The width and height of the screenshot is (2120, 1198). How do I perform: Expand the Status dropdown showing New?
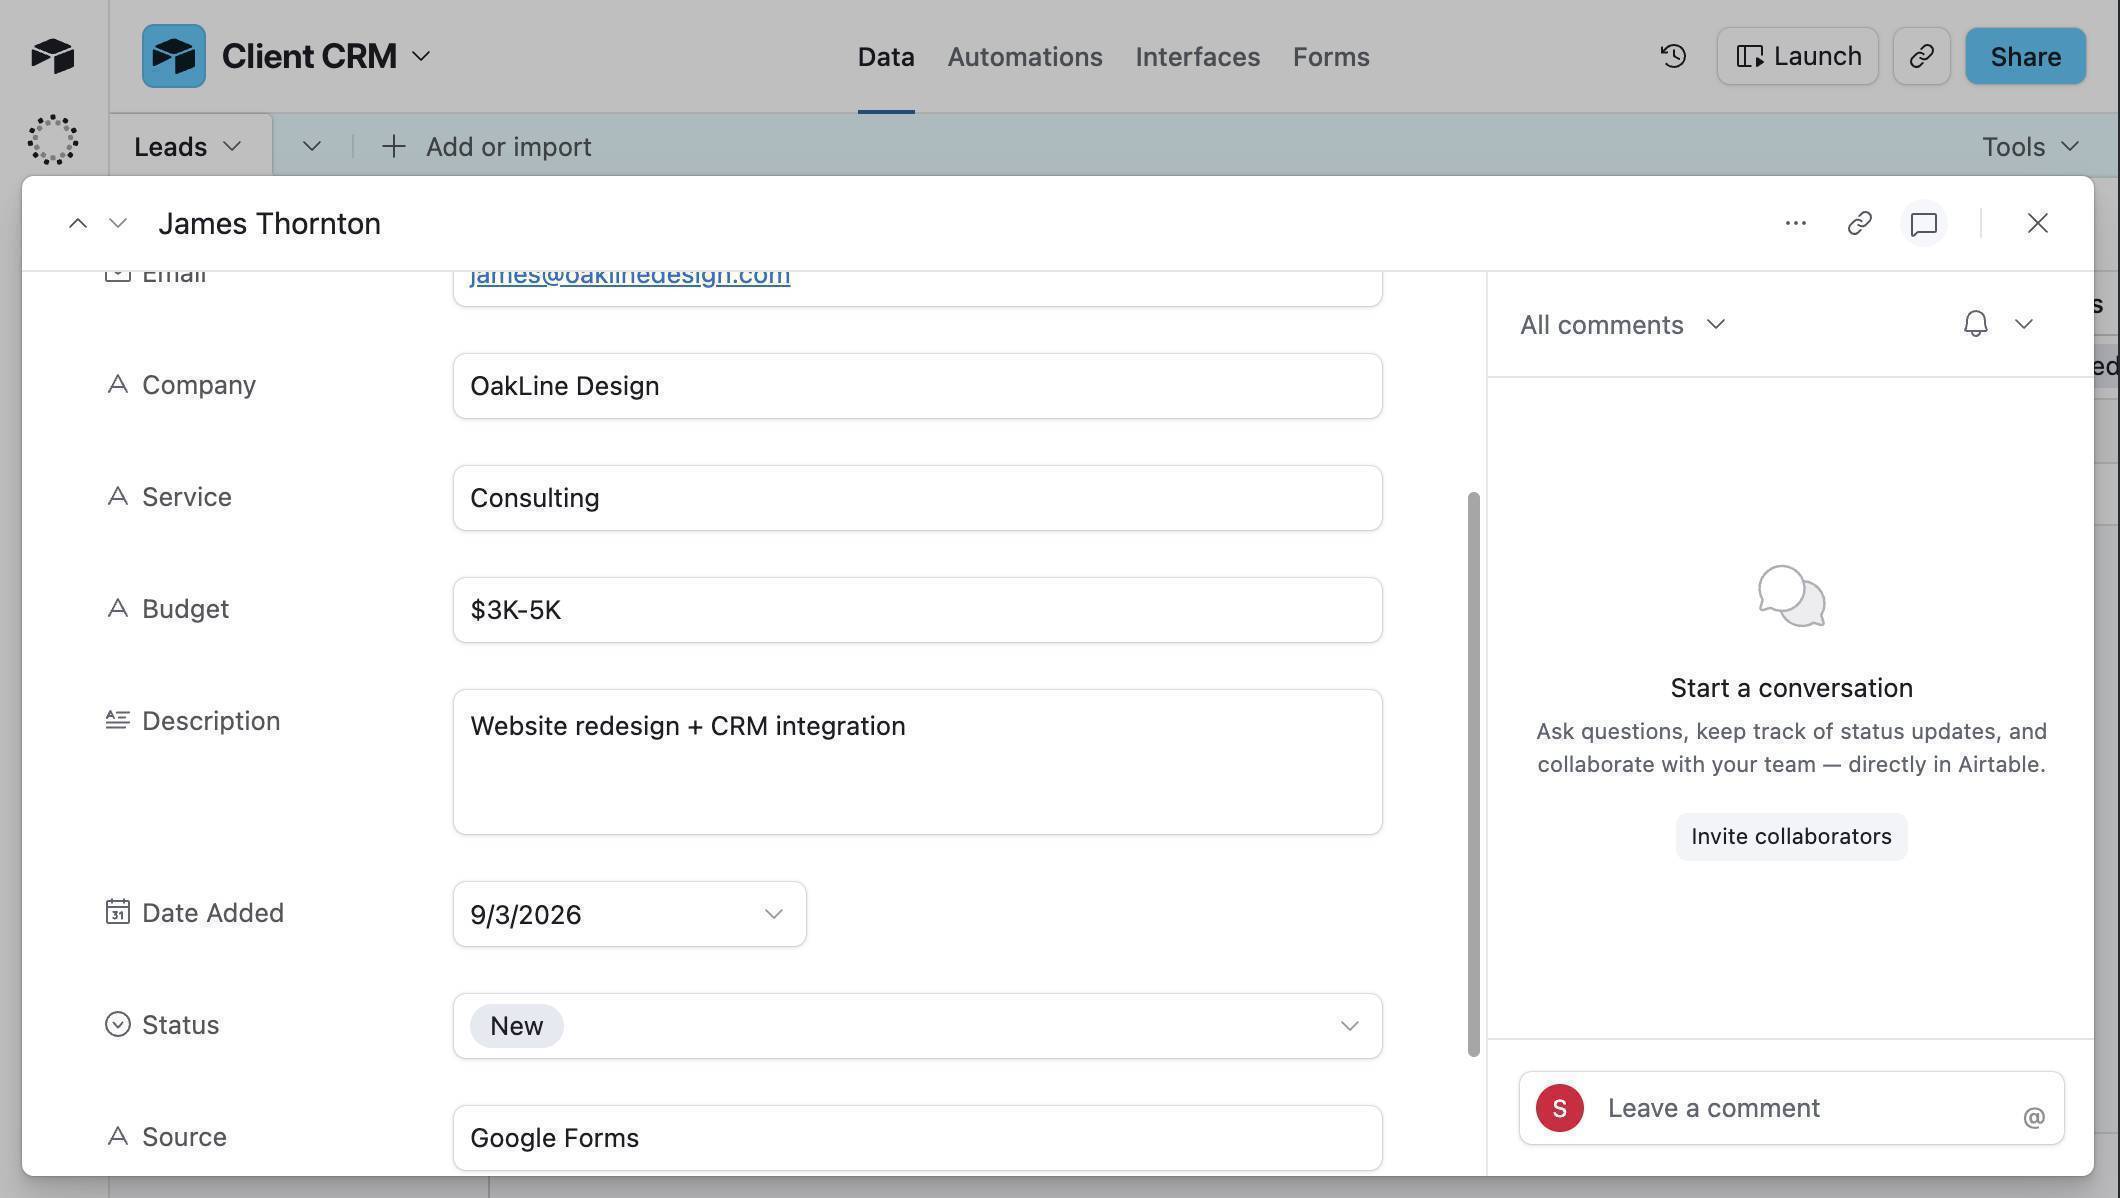1351,1025
